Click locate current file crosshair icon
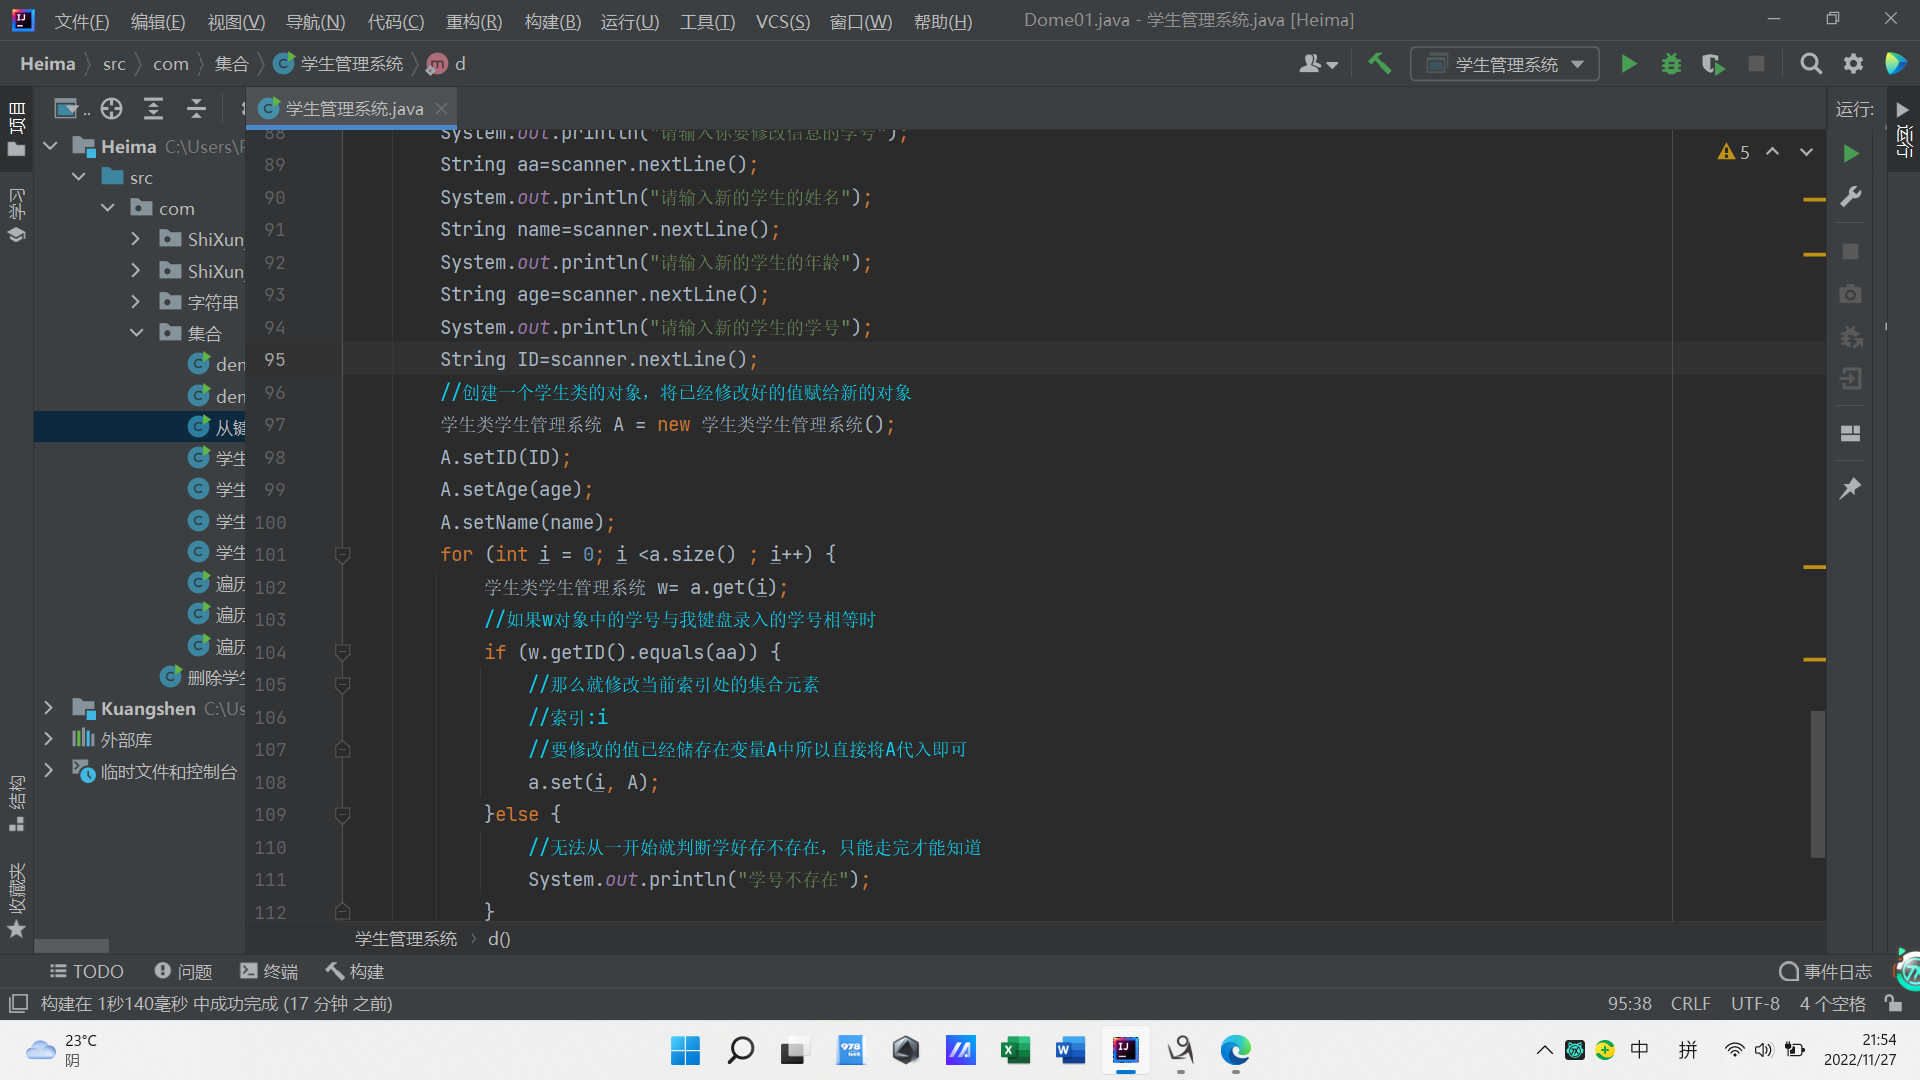1920x1080 pixels. 111,108
